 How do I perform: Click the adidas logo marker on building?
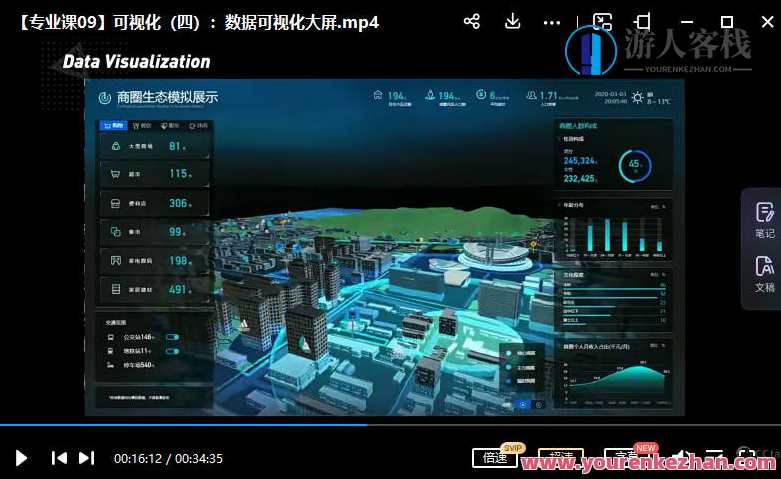244,325
